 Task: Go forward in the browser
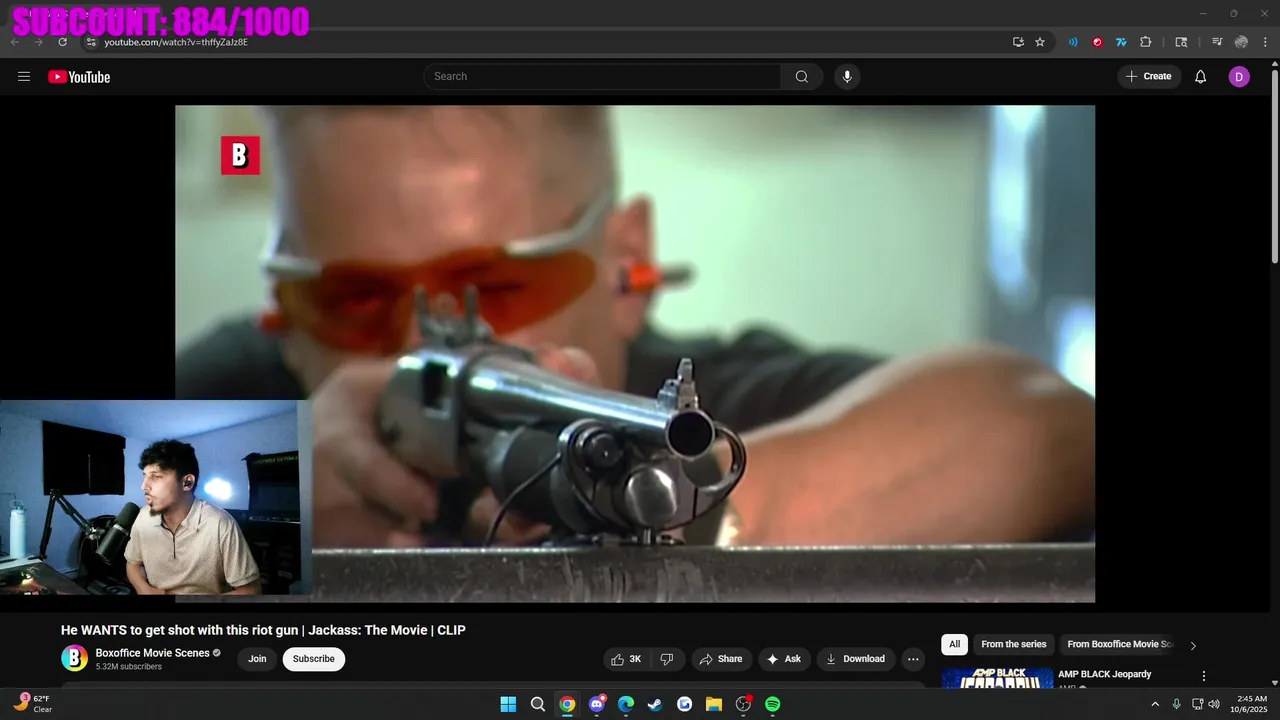pyautogui.click(x=39, y=42)
